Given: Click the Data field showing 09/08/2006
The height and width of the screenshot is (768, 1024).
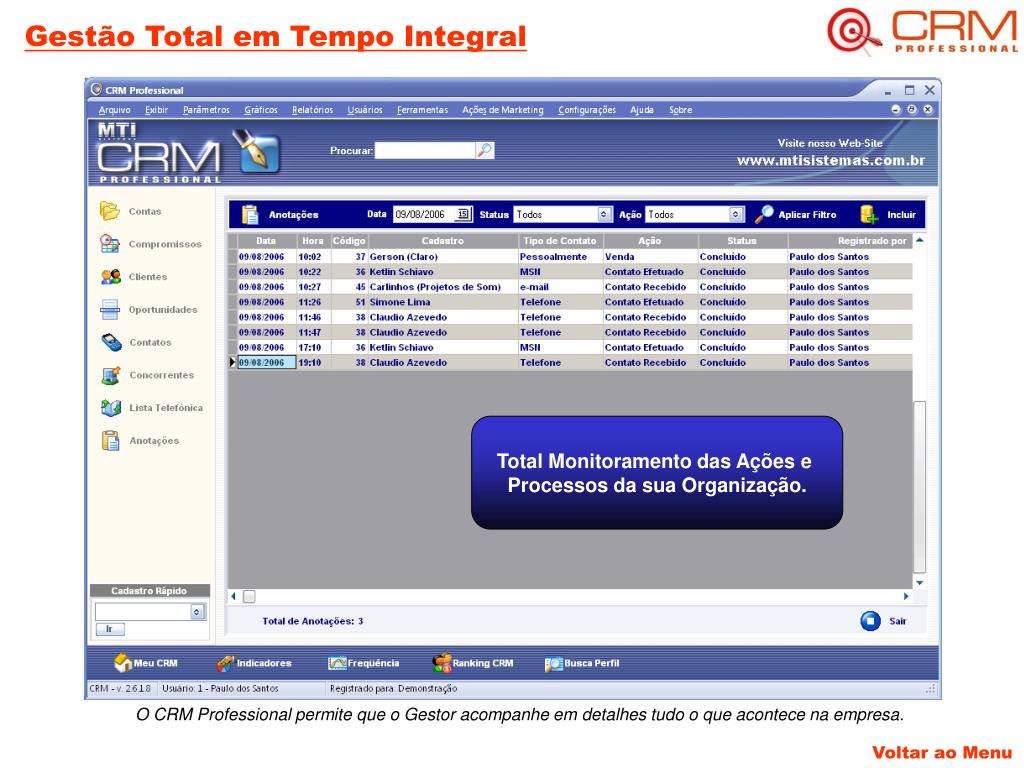Looking at the screenshot, I should coord(424,214).
